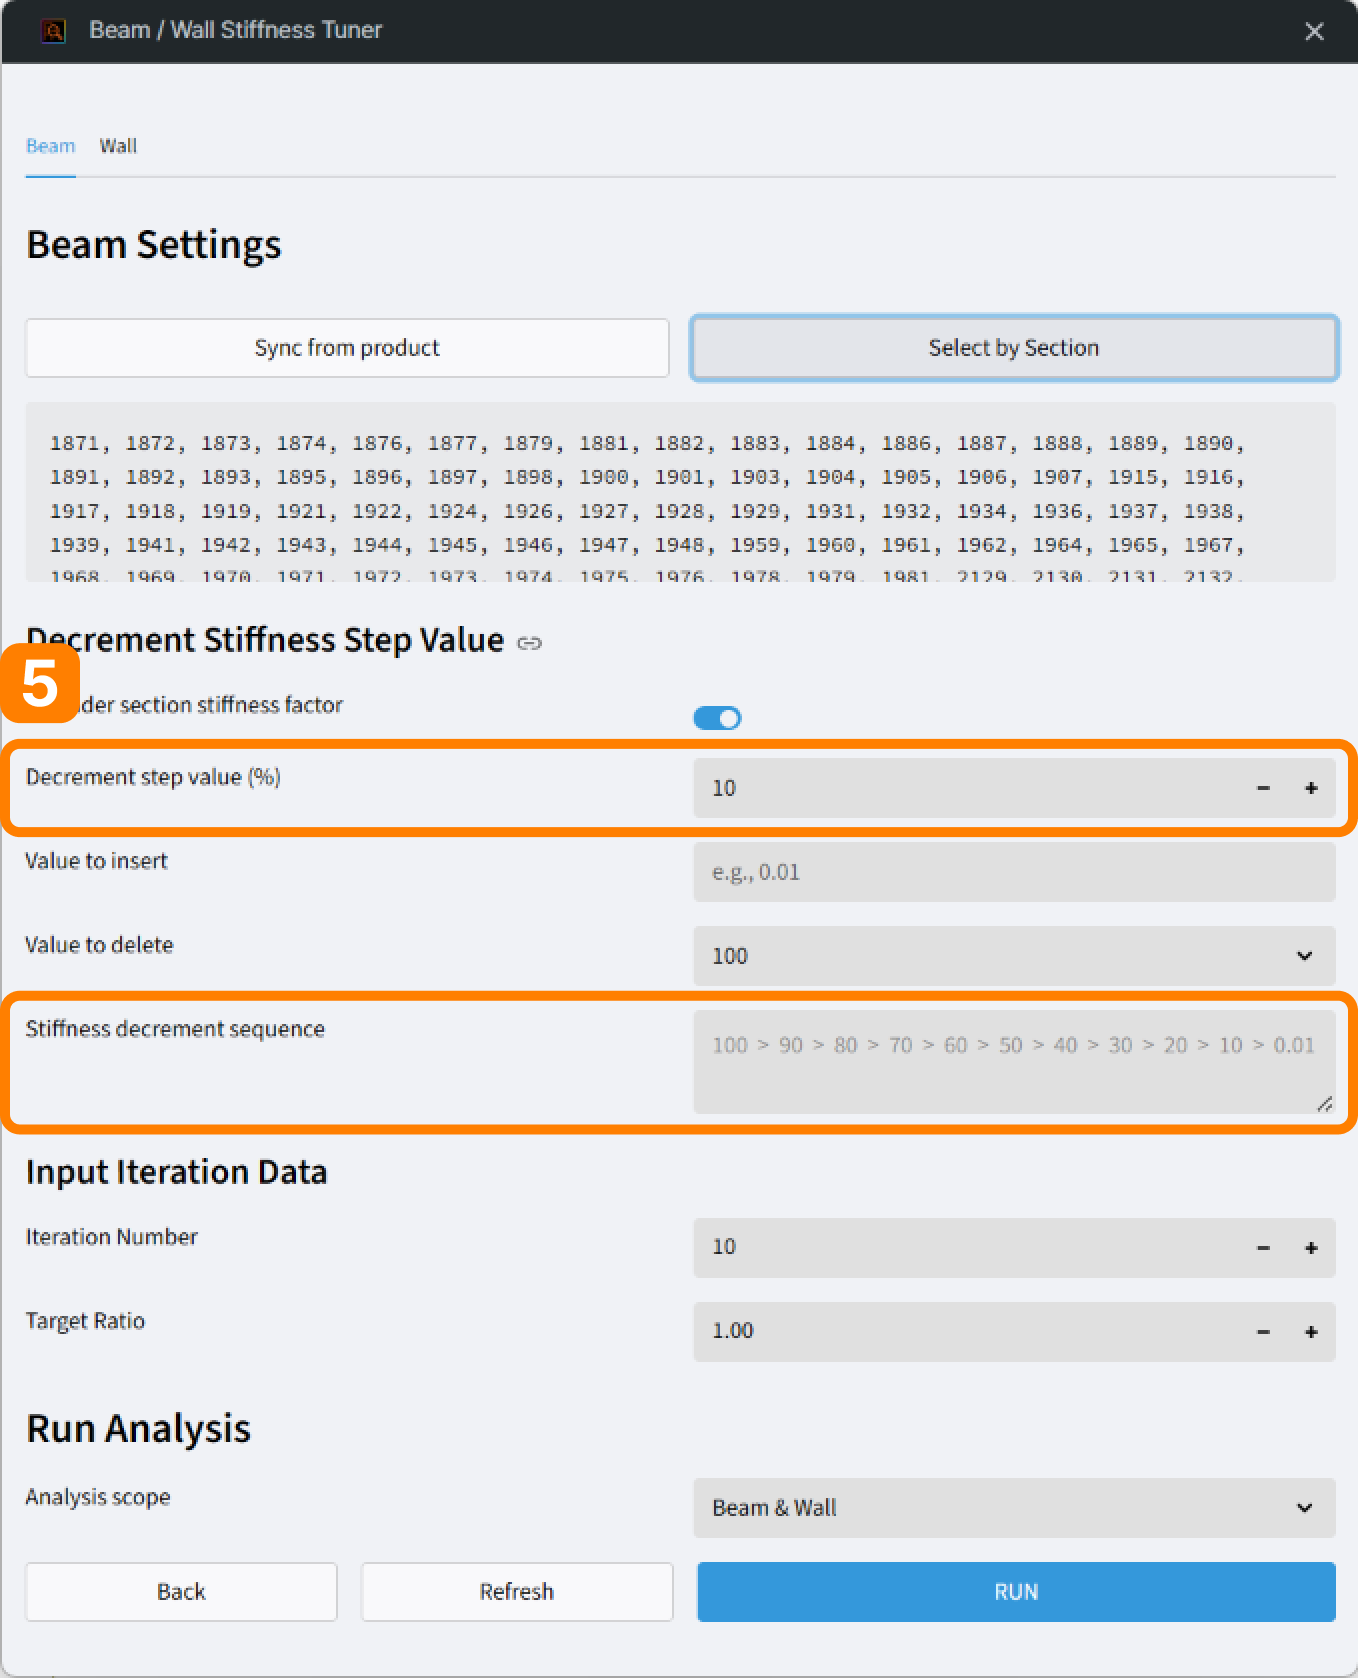Image resolution: width=1358 pixels, height=1678 pixels.
Task: Close the Beam / Wall Stiffness Tuner window
Action: pos(1314,32)
